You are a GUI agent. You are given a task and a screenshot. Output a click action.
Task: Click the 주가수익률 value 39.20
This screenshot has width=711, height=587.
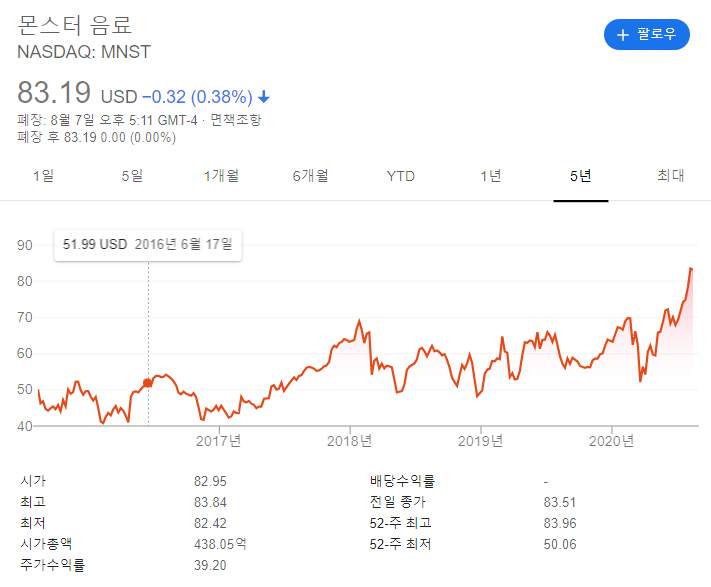(x=210, y=565)
